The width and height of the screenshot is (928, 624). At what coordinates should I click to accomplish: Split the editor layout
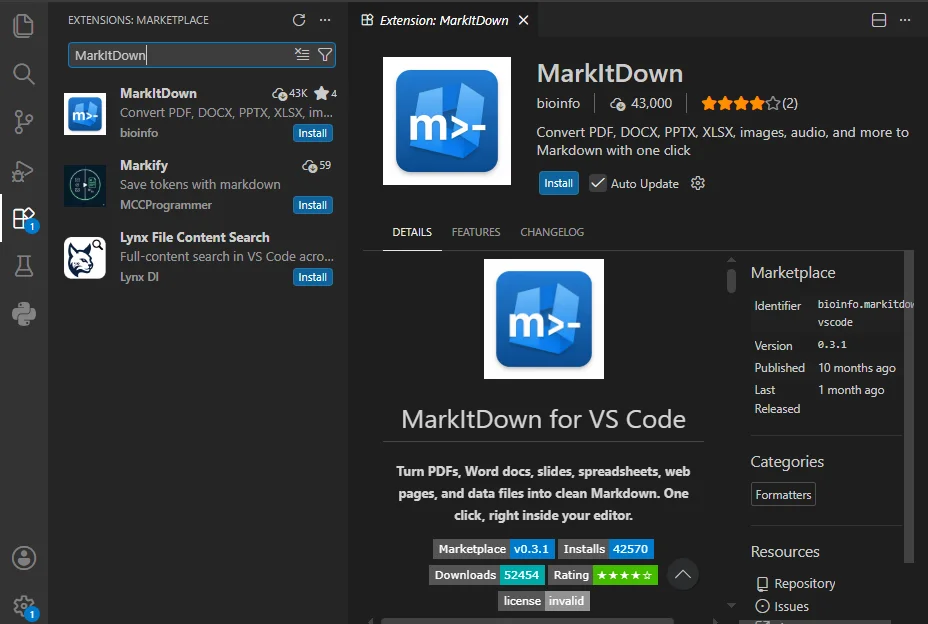[879, 20]
